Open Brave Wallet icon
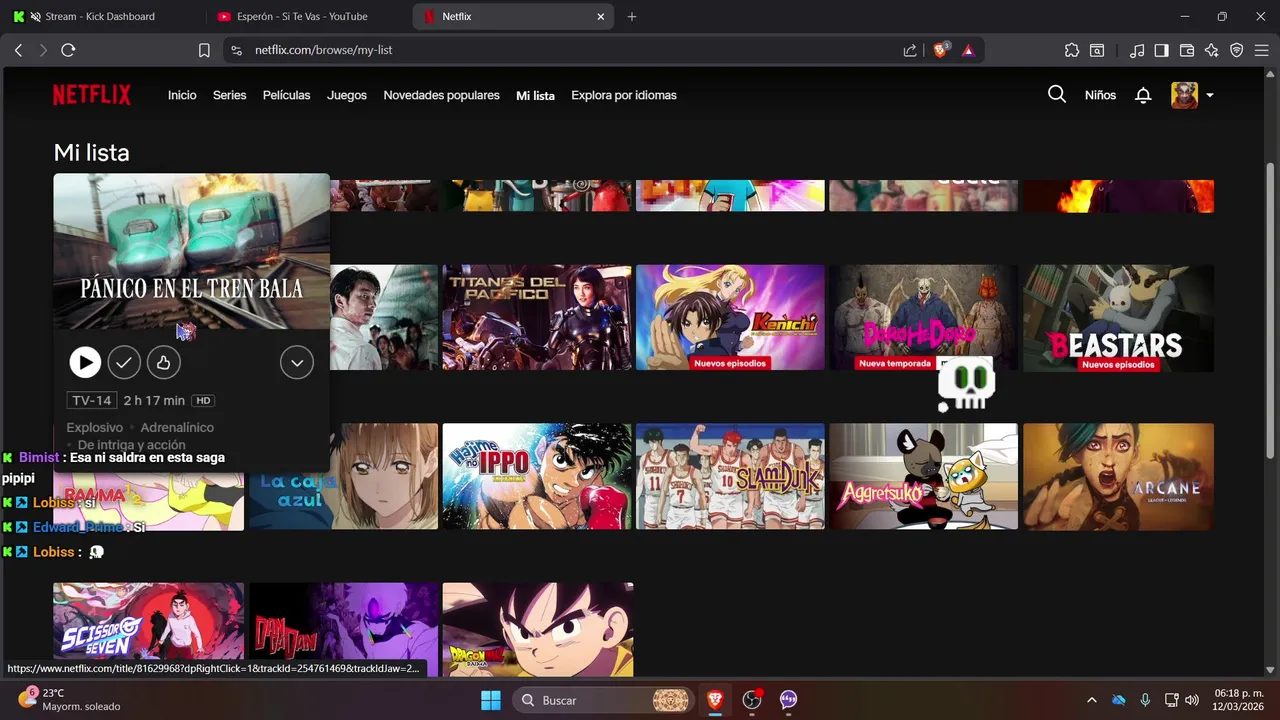This screenshot has width=1280, height=720. 1187,50
